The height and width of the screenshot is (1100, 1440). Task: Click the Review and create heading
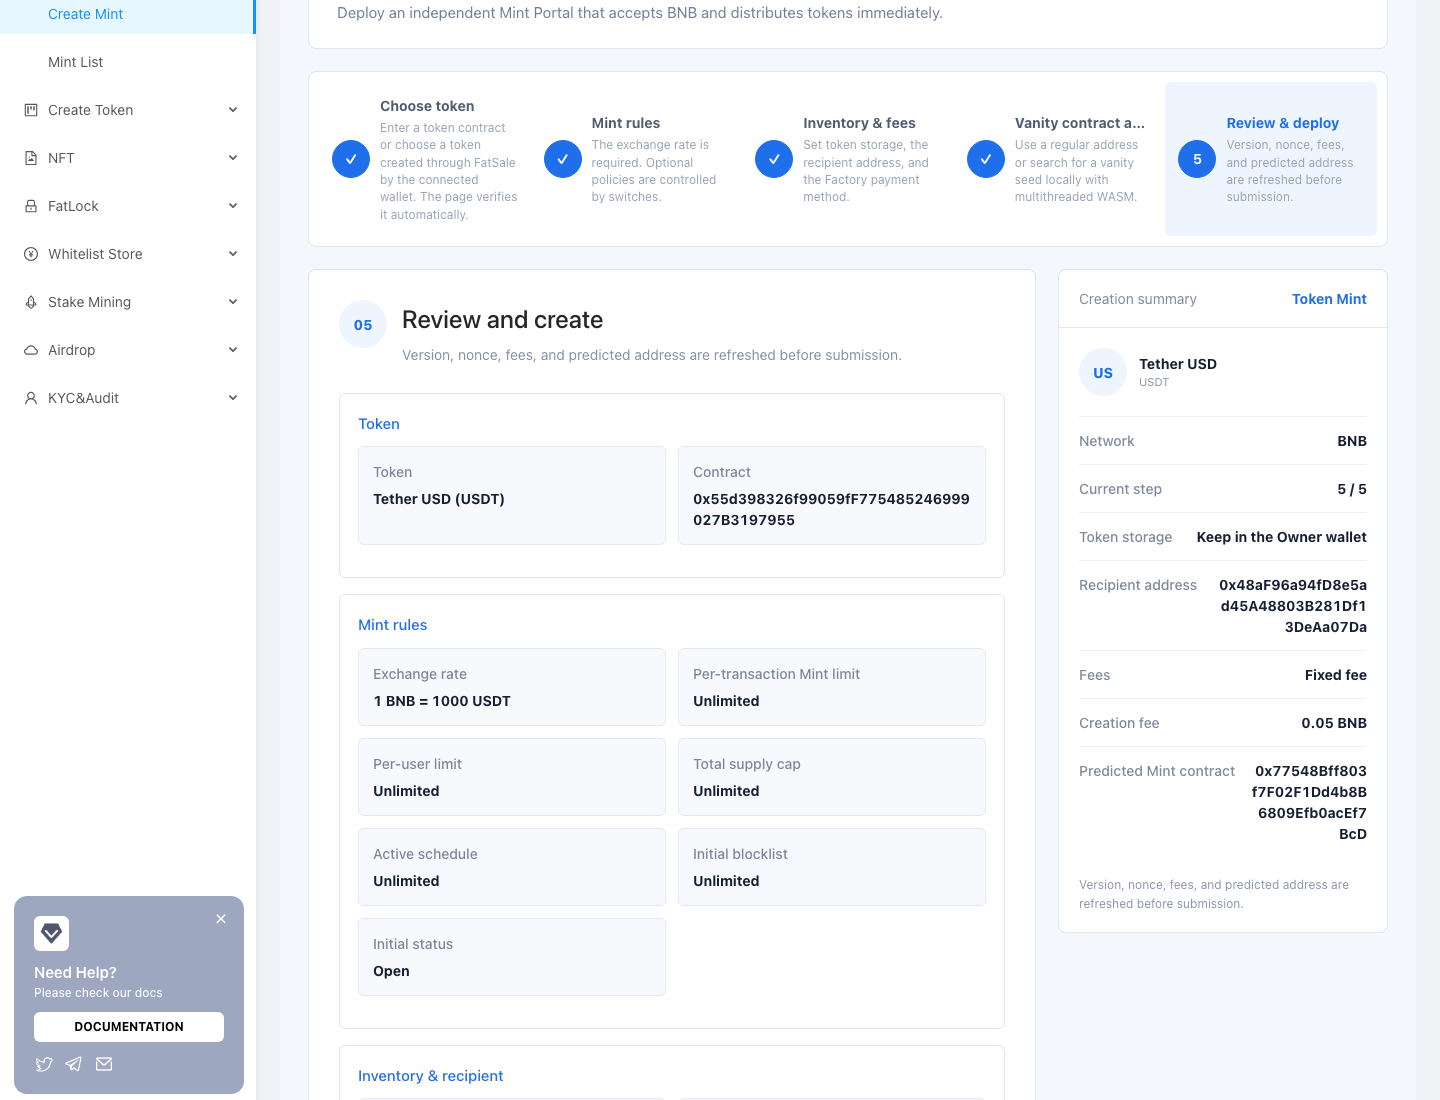502,320
